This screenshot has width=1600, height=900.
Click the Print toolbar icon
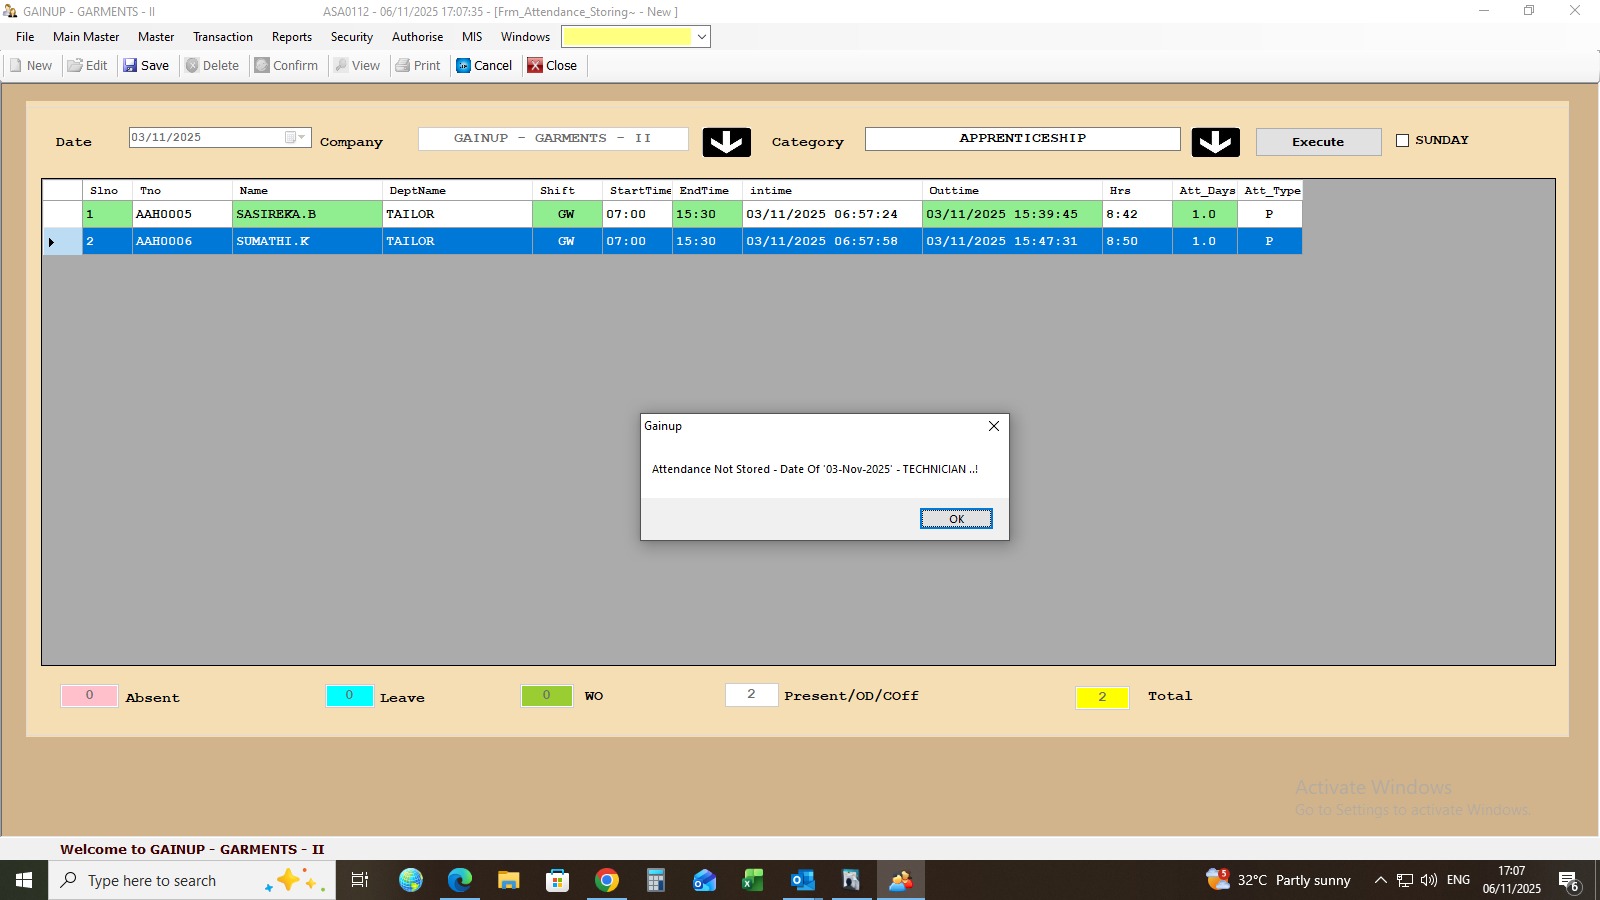403,66
